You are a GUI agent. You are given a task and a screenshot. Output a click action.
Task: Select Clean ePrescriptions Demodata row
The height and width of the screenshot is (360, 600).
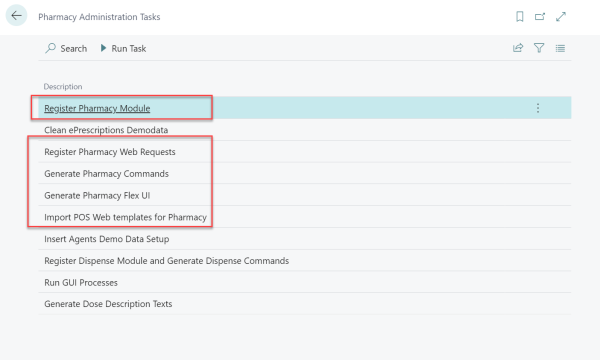pyautogui.click(x=305, y=130)
